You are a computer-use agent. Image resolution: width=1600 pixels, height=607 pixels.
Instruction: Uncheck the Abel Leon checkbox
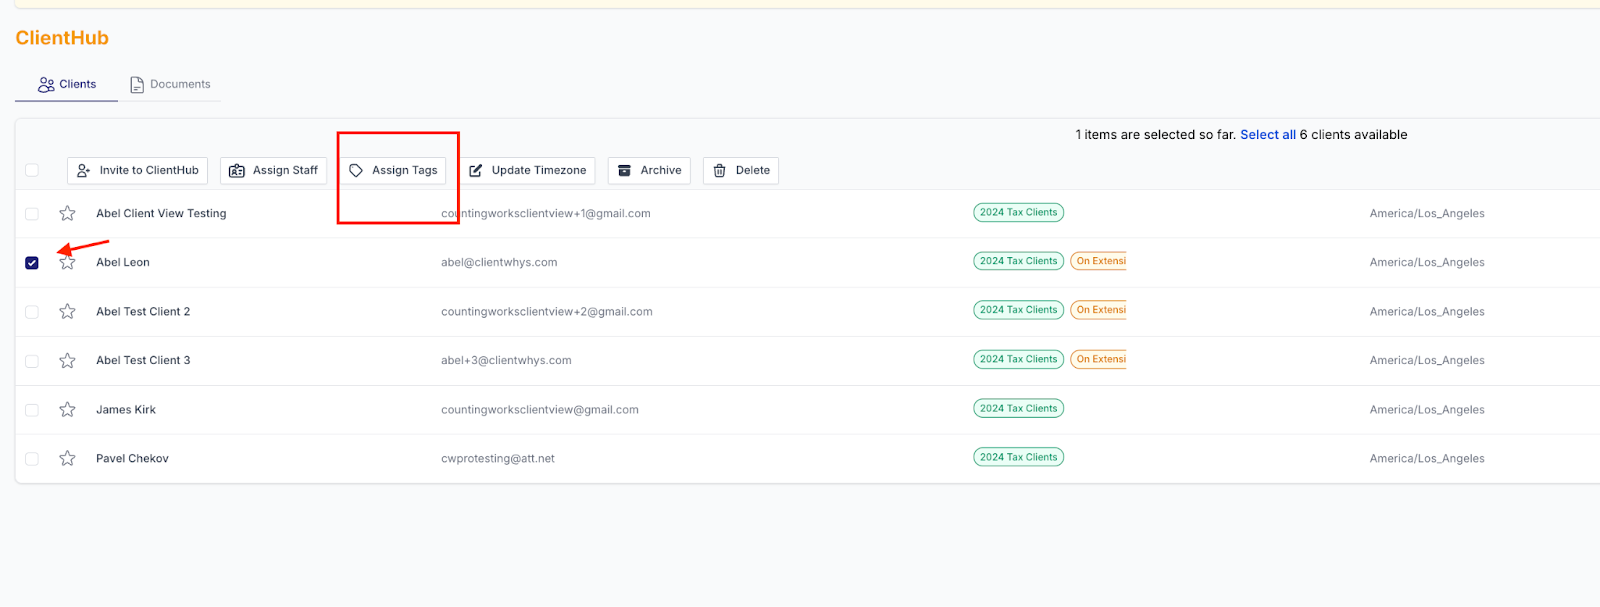pyautogui.click(x=32, y=262)
